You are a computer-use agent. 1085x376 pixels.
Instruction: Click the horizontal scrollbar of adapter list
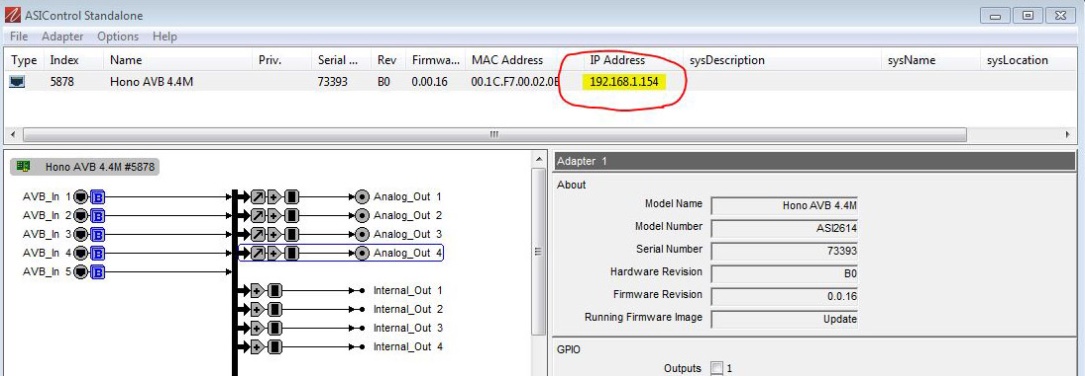coord(494,134)
